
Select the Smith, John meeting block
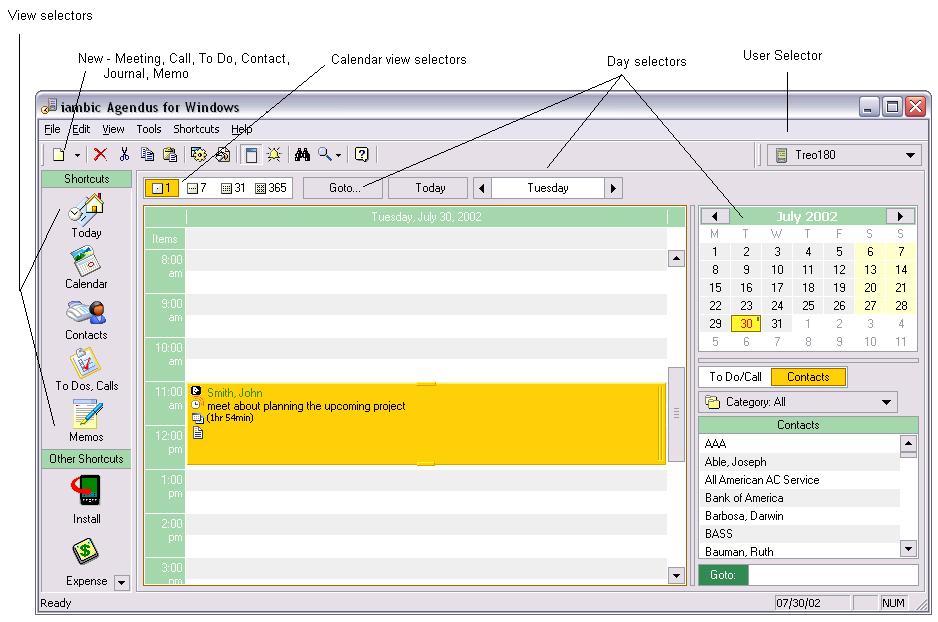426,423
